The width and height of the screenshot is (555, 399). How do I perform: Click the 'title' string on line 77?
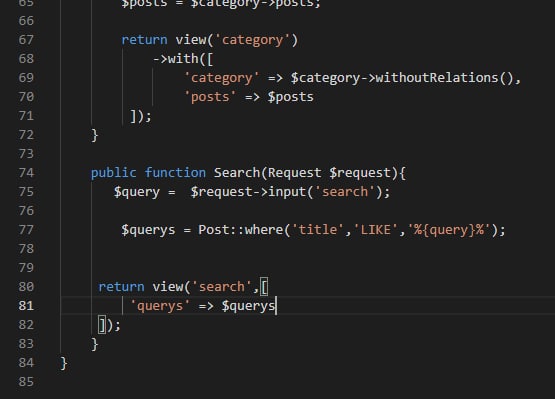[317, 230]
